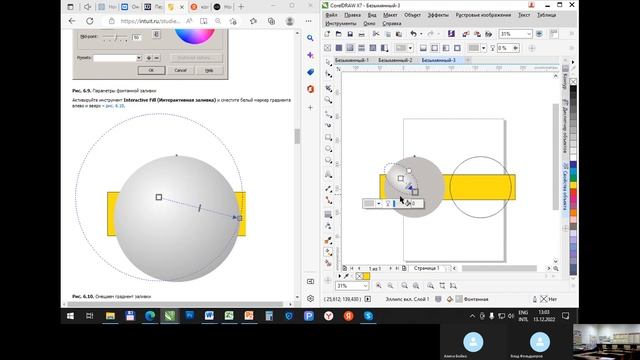
Task: Save the CorelDRAW document using the floppy disk icon
Action: 350,34
